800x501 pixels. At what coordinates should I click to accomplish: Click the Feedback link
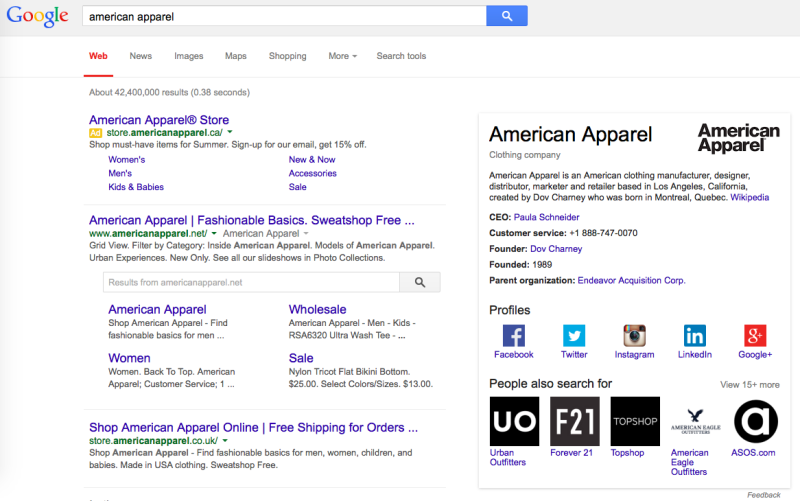click(764, 495)
